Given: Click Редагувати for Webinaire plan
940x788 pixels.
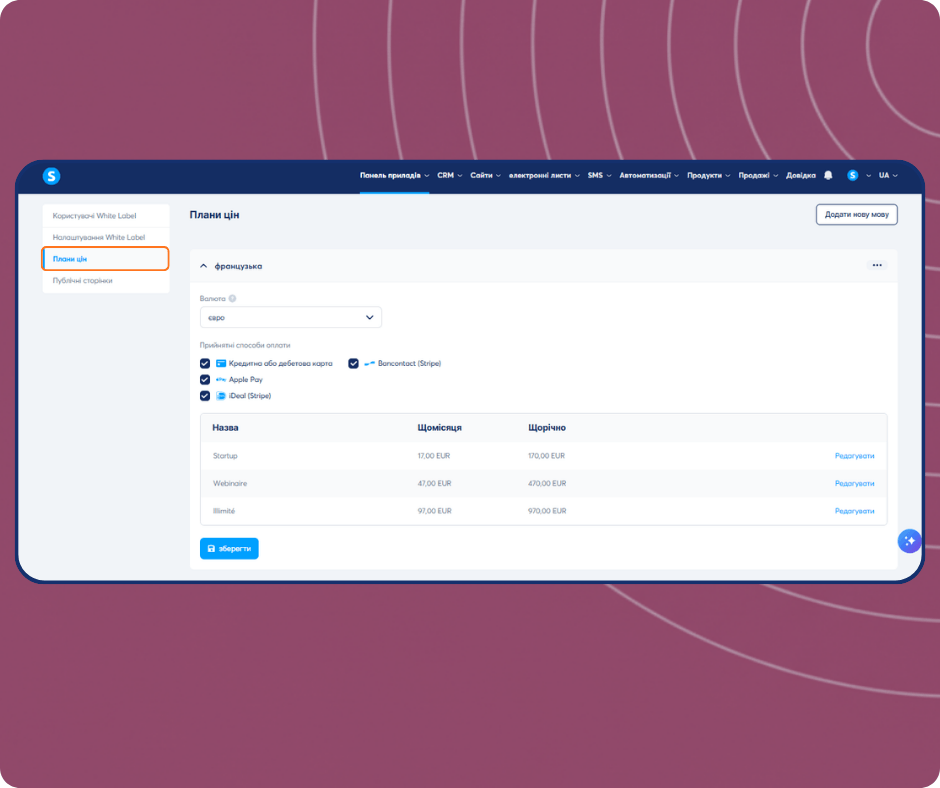Looking at the screenshot, I should tap(854, 483).
